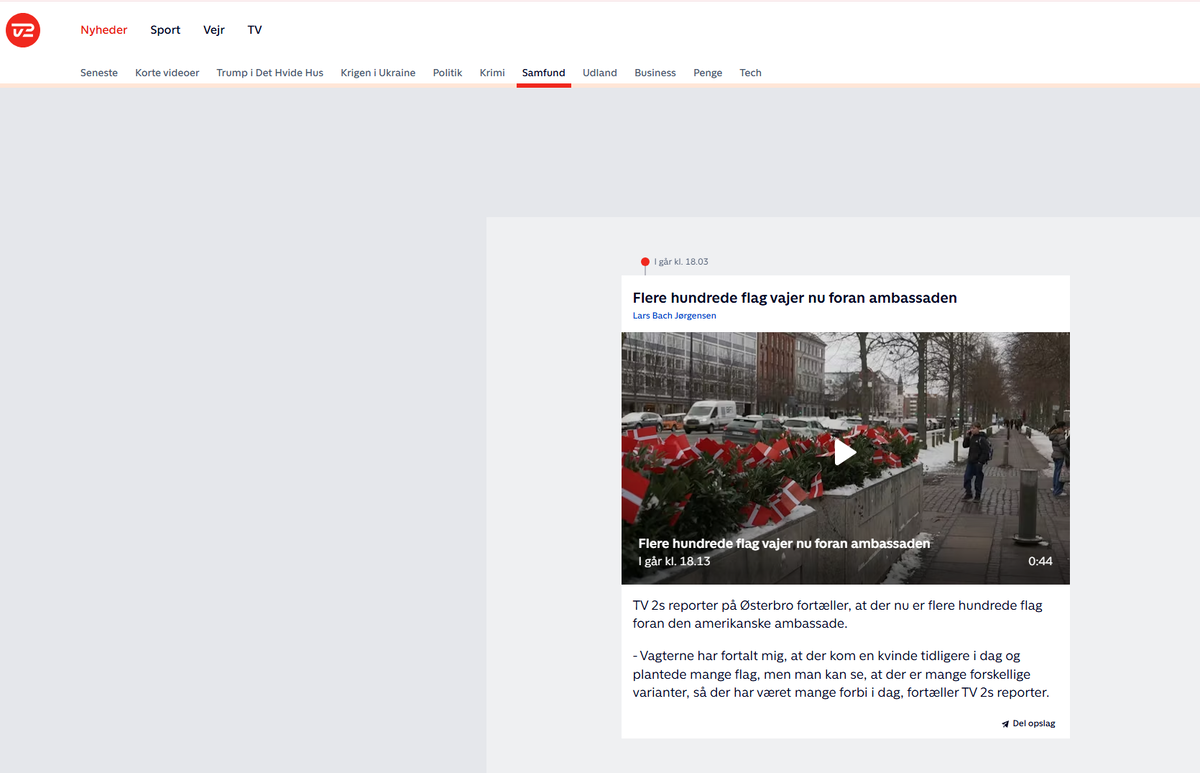1200x773 pixels.
Task: Click the timestamp 'I går kl. 18.03'
Action: pos(681,262)
